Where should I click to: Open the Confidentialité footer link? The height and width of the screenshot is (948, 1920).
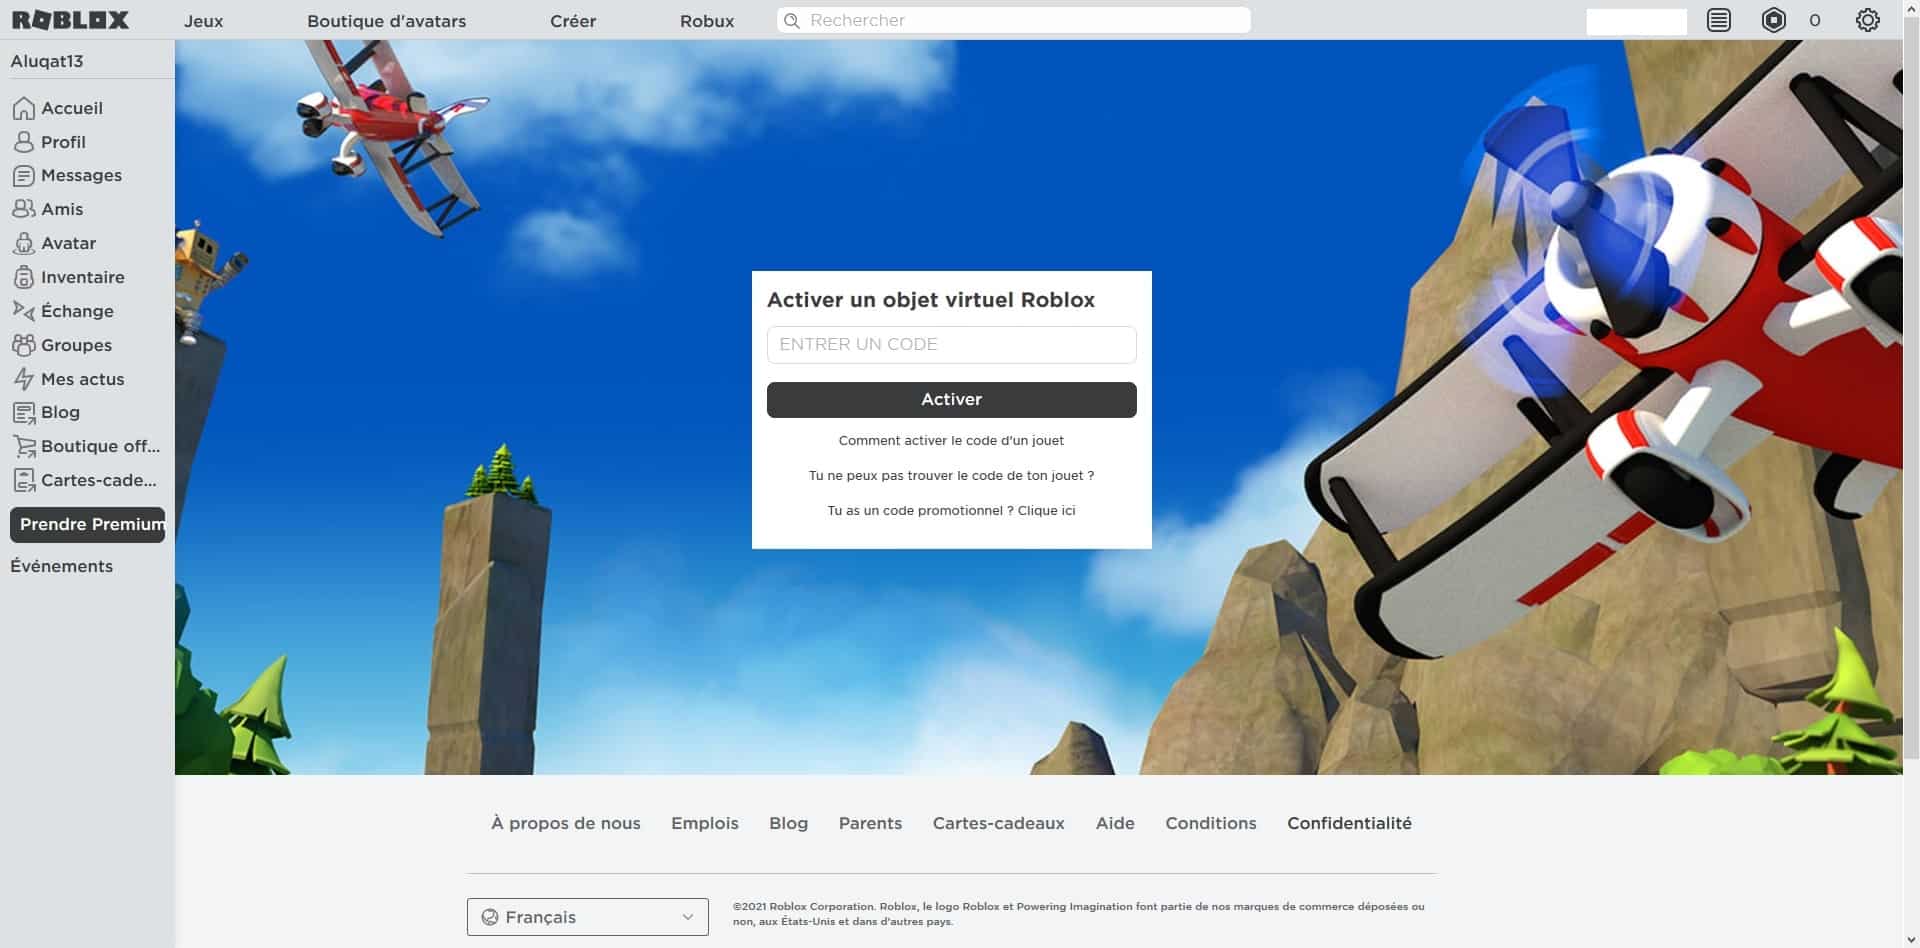coord(1350,823)
